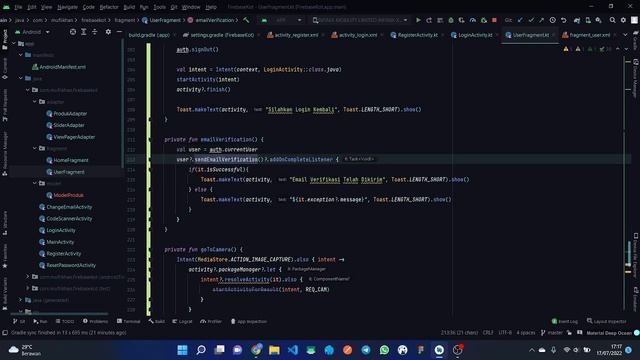Click the build hammer icon in toolbar

tap(246, 20)
